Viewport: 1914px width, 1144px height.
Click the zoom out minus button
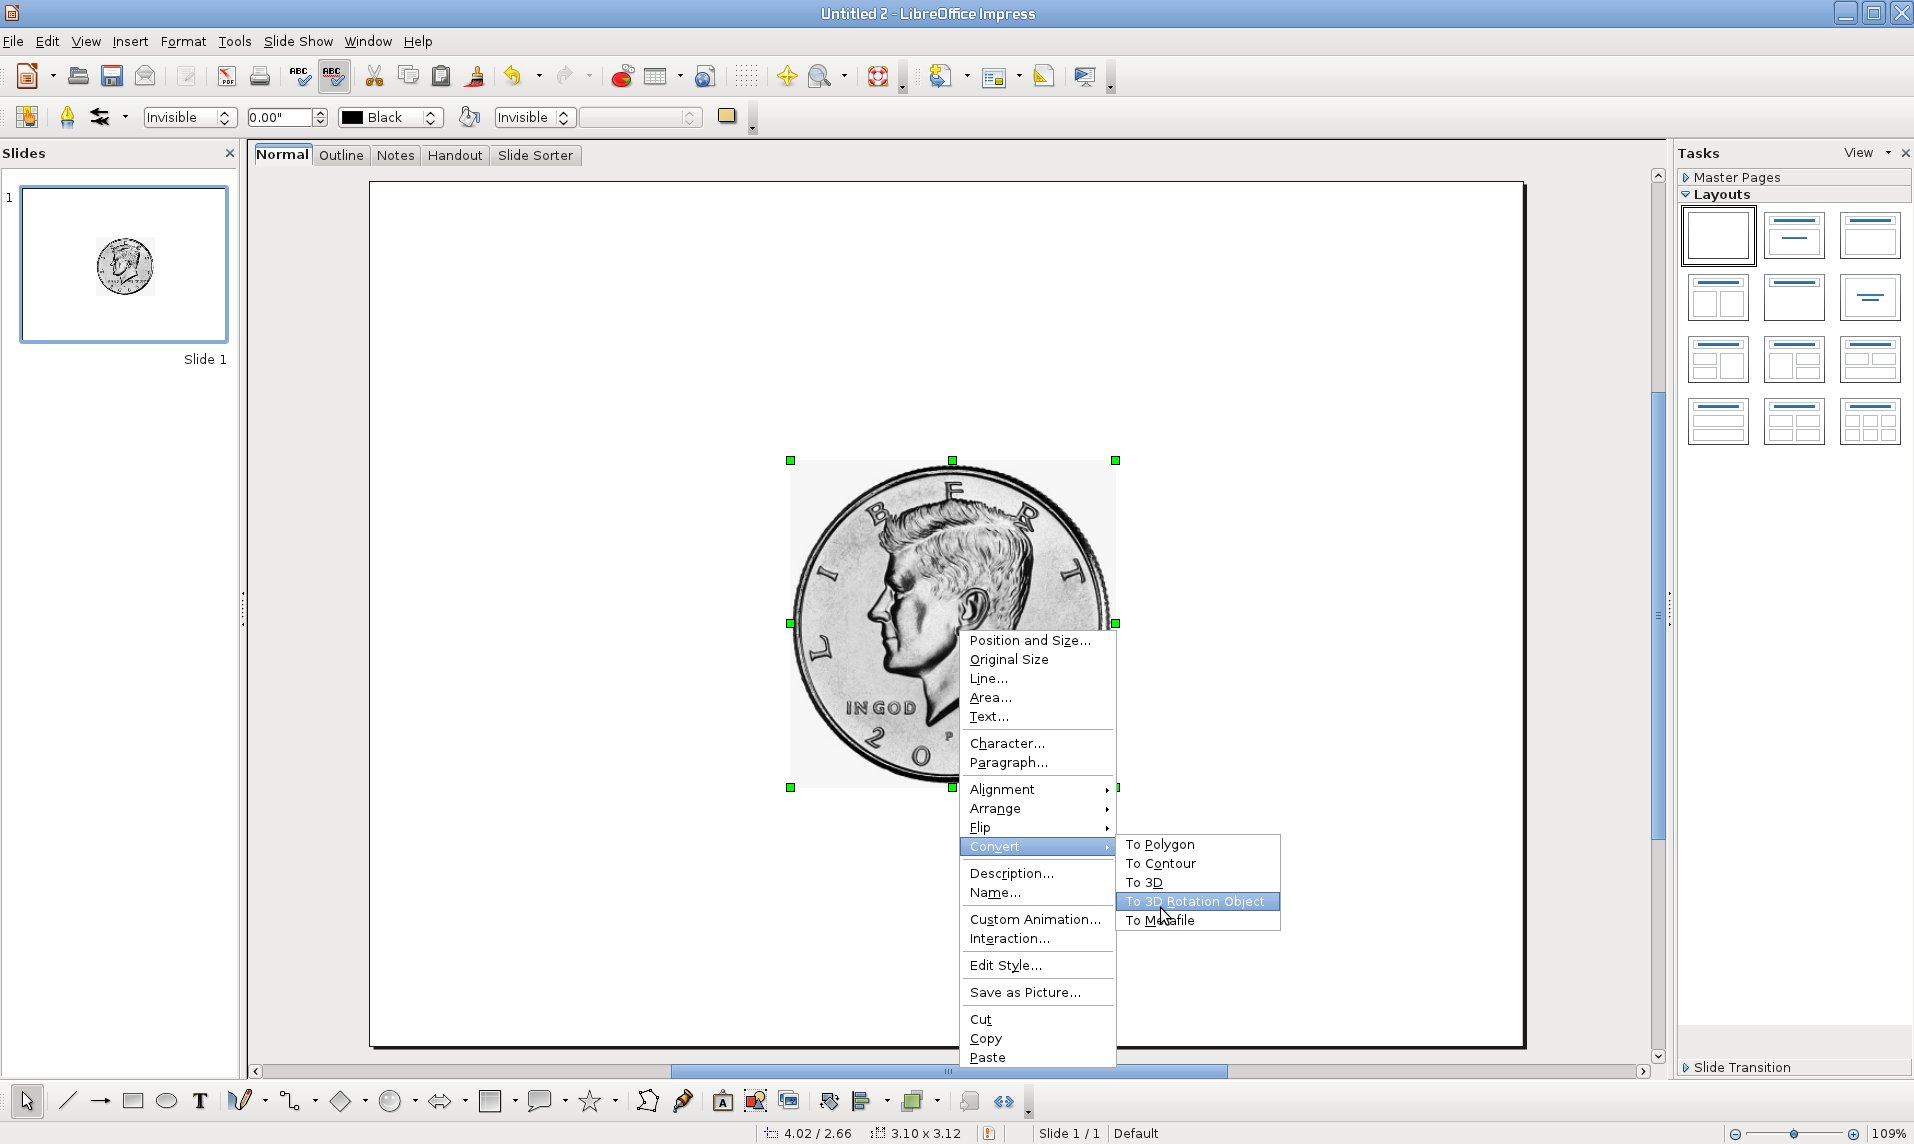tap(1735, 1134)
